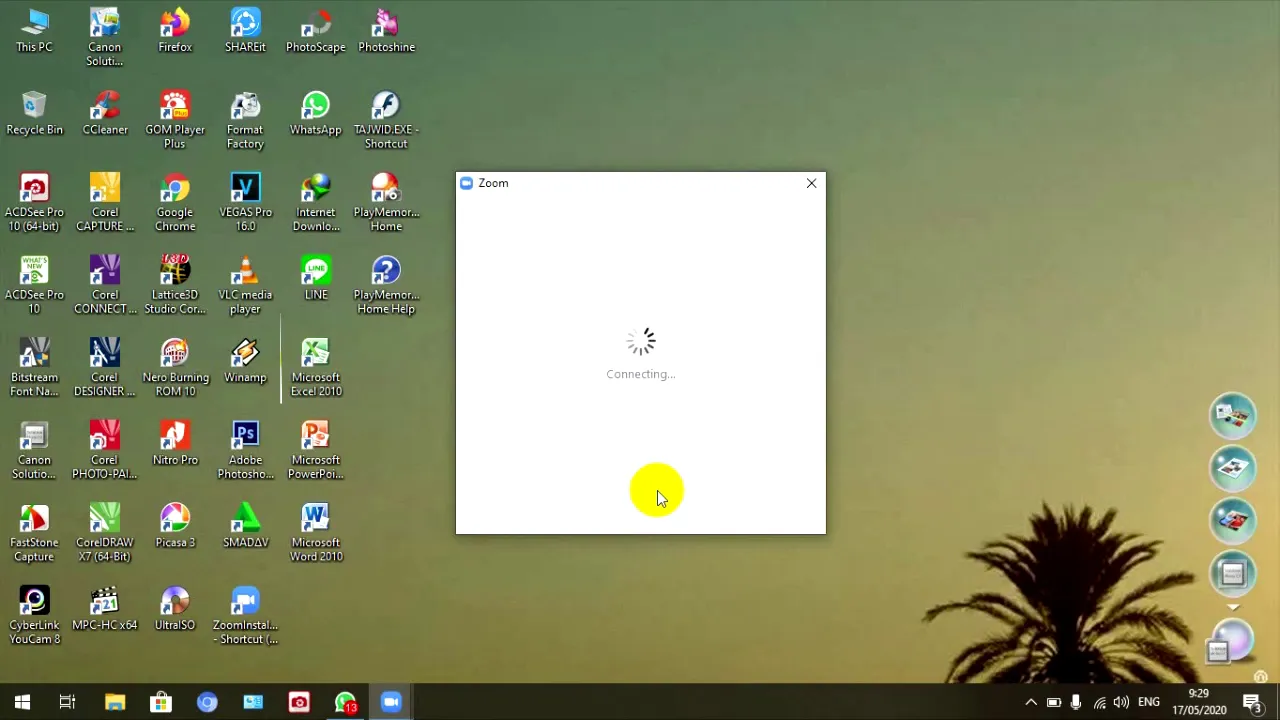
Task: Open the red camera app on taskbar
Action: tap(299, 702)
